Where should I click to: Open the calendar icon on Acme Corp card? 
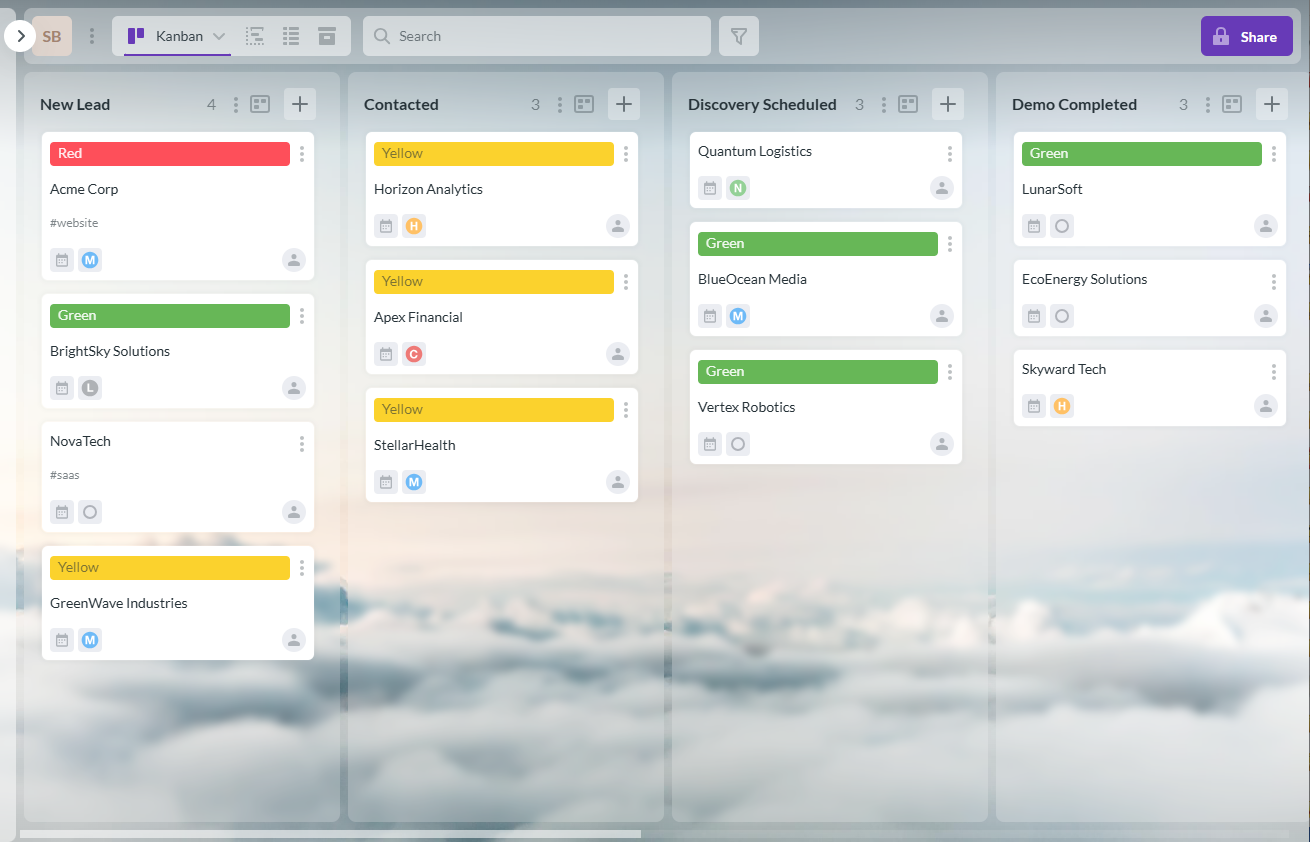(62, 259)
